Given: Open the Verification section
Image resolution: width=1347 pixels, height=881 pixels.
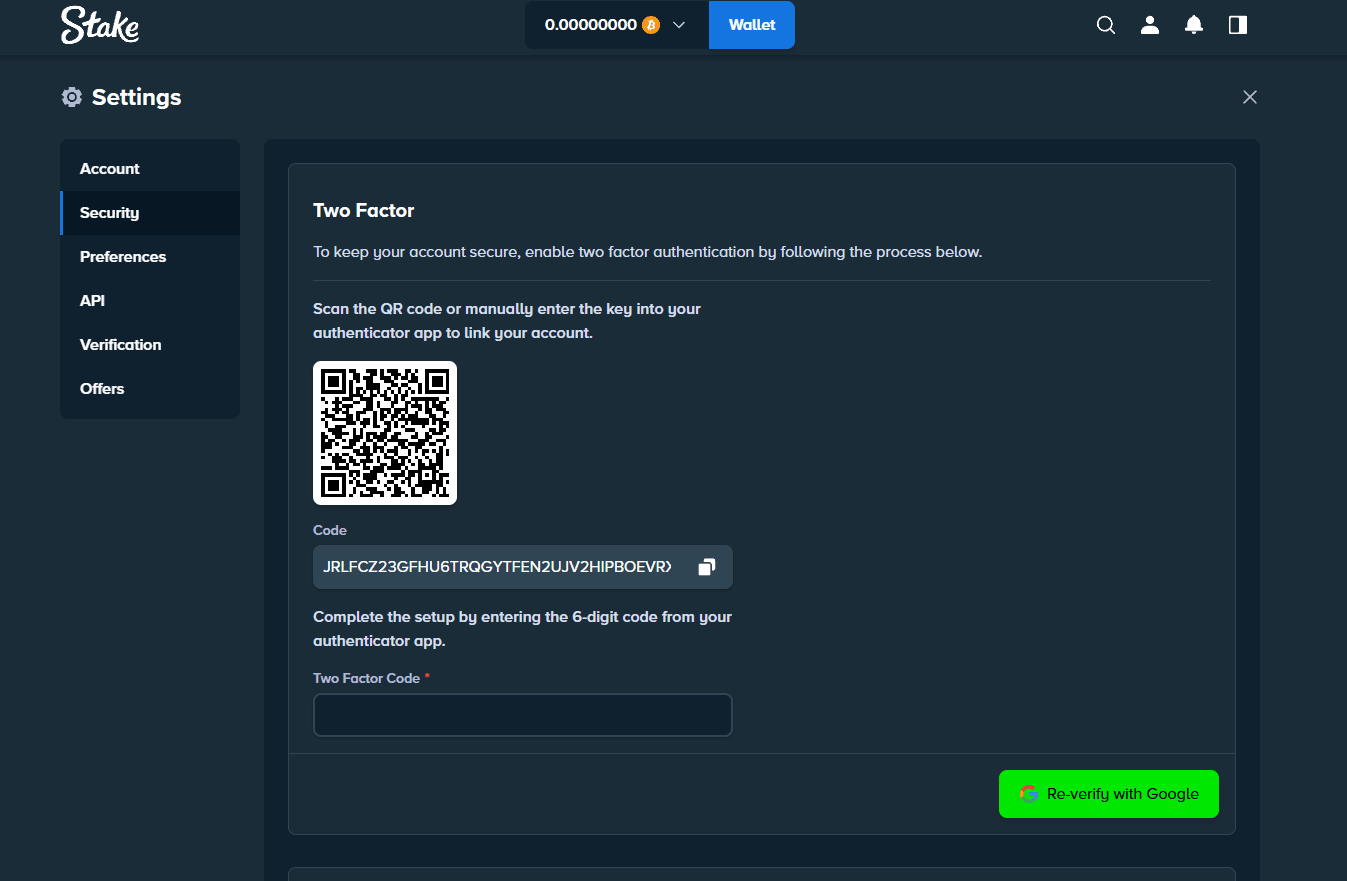Looking at the screenshot, I should tap(120, 344).
